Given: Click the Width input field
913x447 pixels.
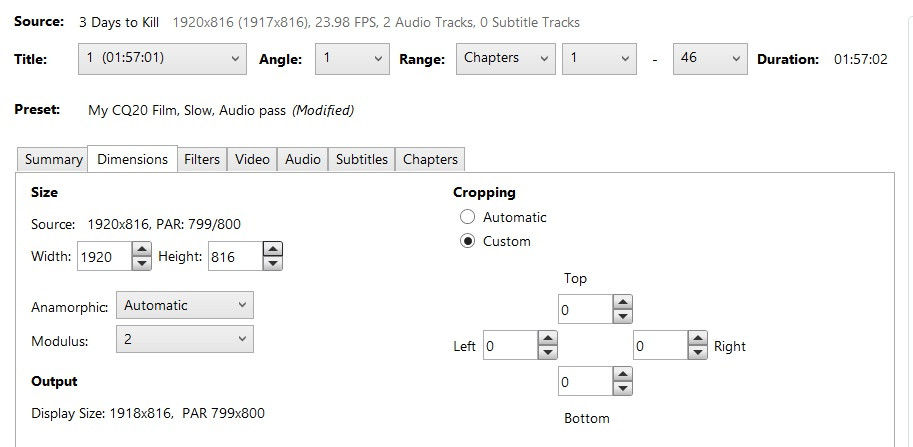Looking at the screenshot, I should click(103, 257).
